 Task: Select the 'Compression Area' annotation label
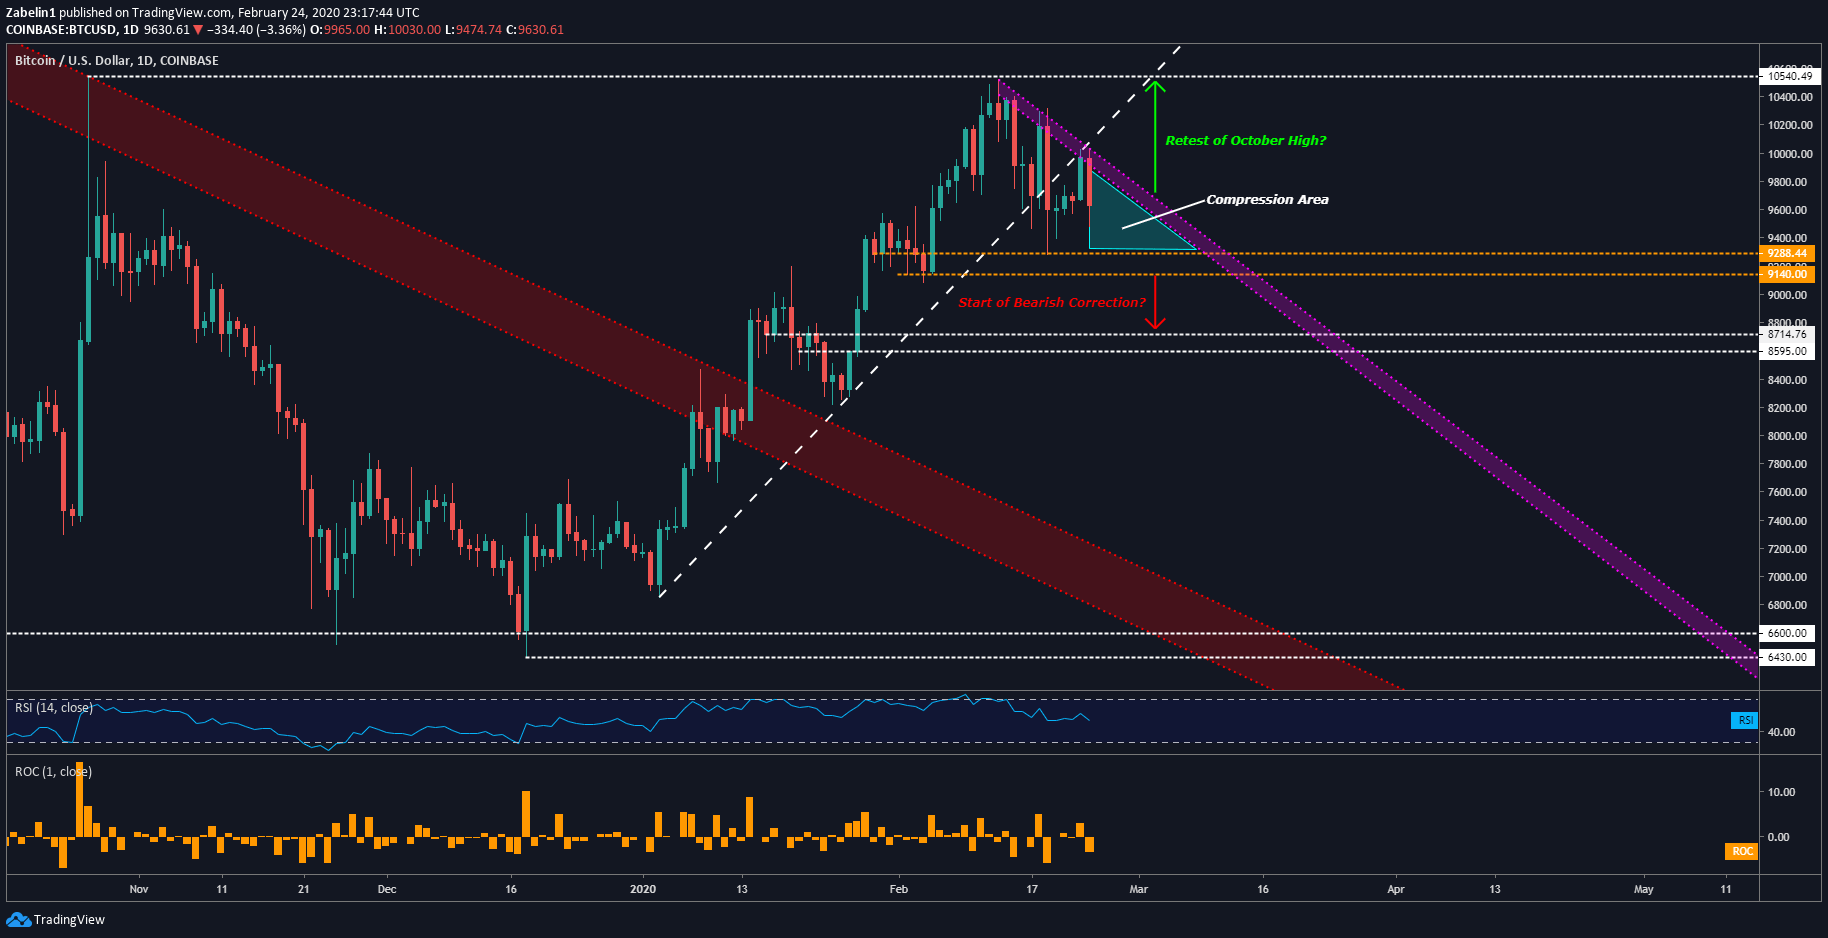(1267, 200)
